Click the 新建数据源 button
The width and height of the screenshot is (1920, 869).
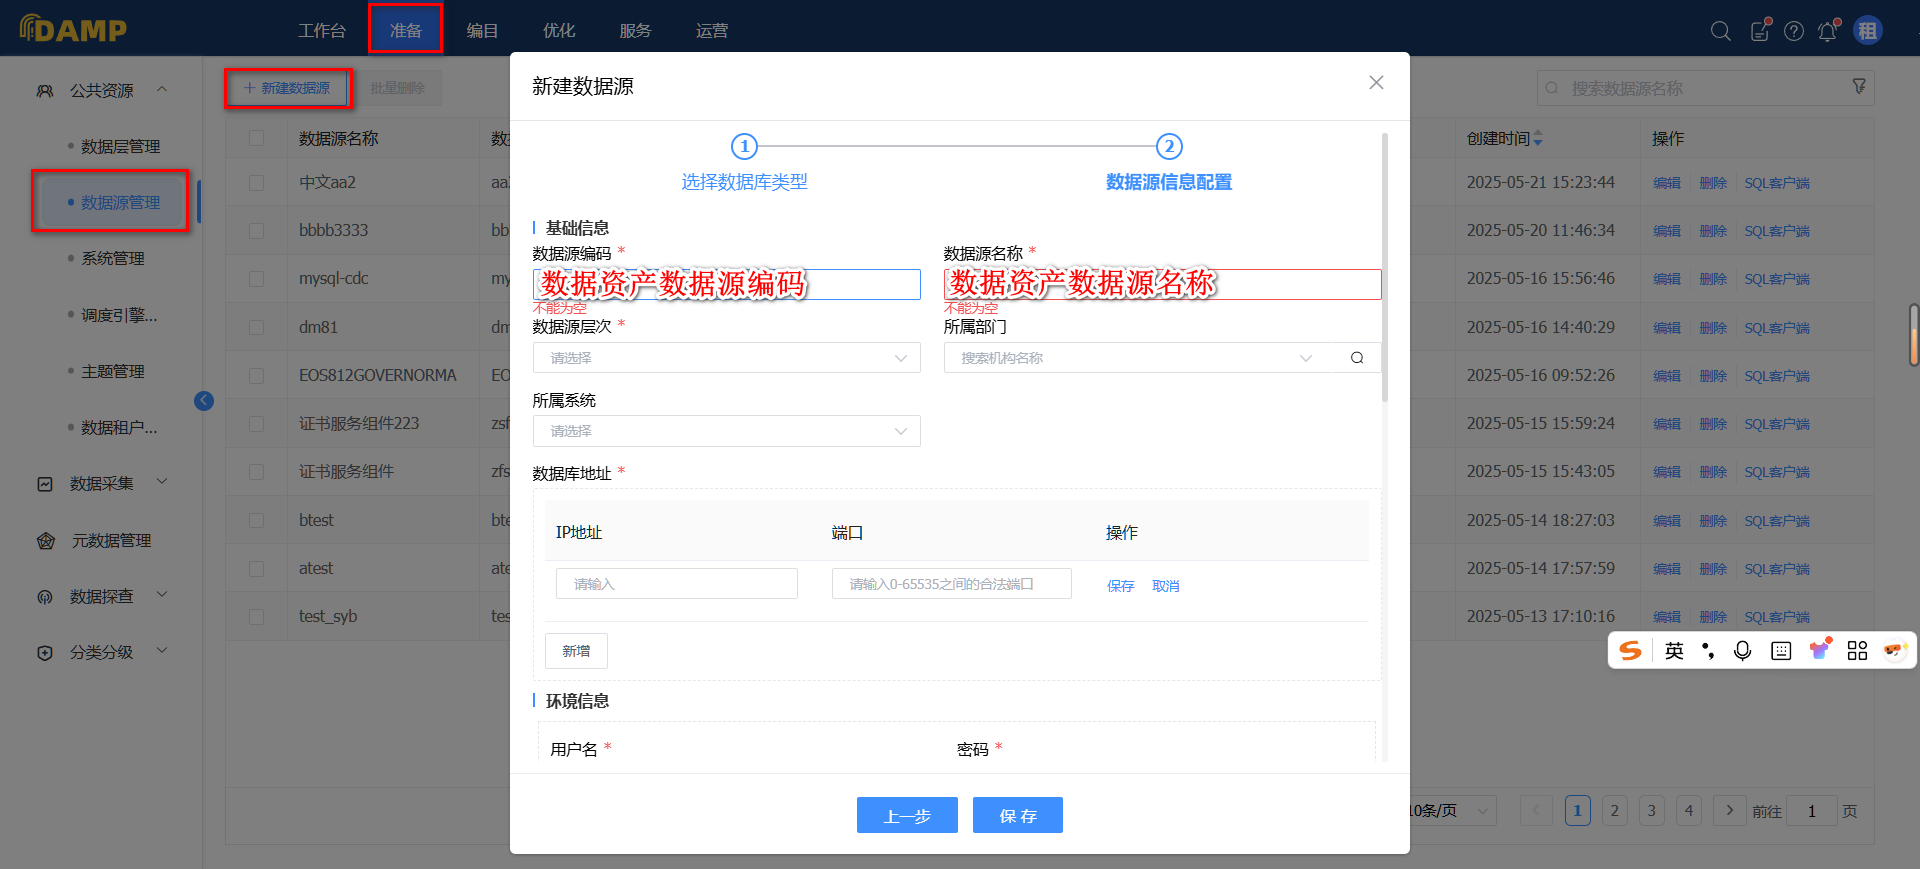287,88
